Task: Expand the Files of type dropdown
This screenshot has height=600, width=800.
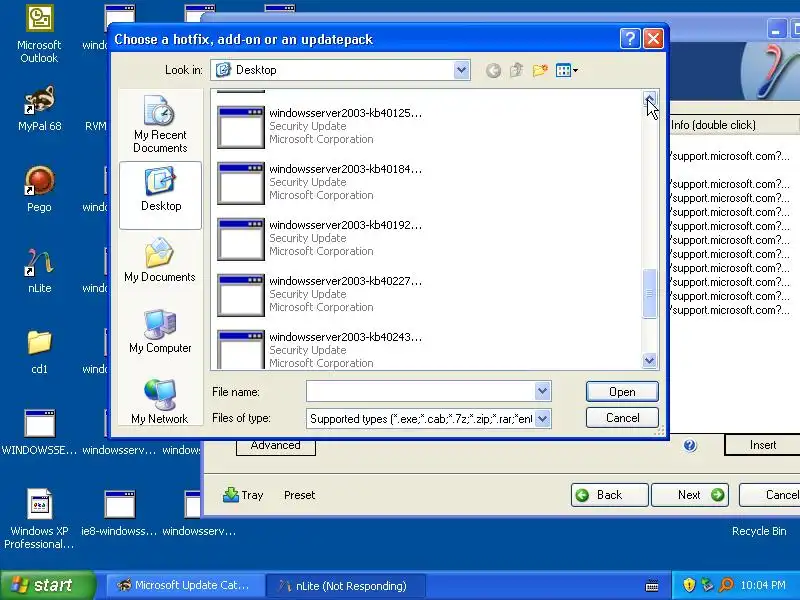Action: pos(542,419)
